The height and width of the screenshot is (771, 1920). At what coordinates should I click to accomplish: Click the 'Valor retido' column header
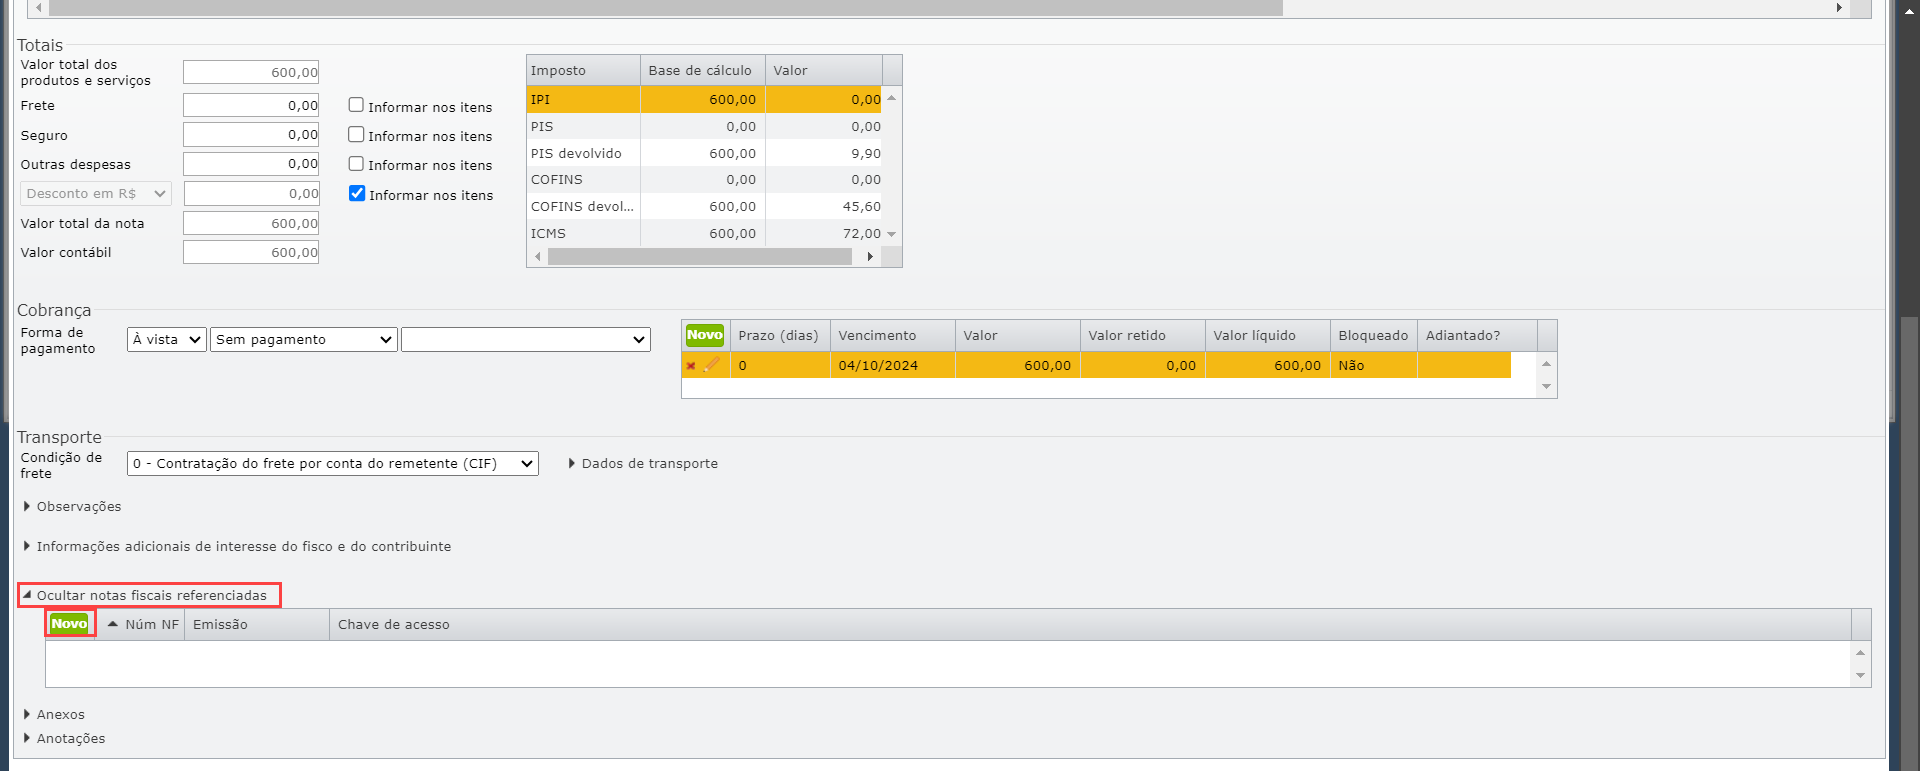(1143, 336)
